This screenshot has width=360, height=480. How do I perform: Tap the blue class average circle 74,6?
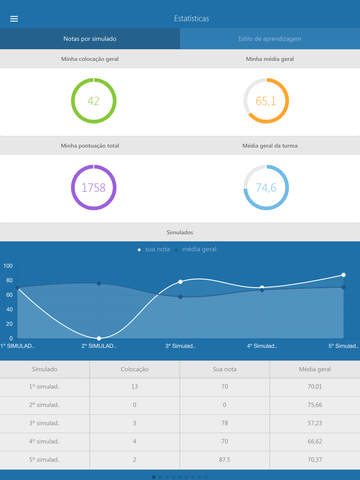(266, 187)
